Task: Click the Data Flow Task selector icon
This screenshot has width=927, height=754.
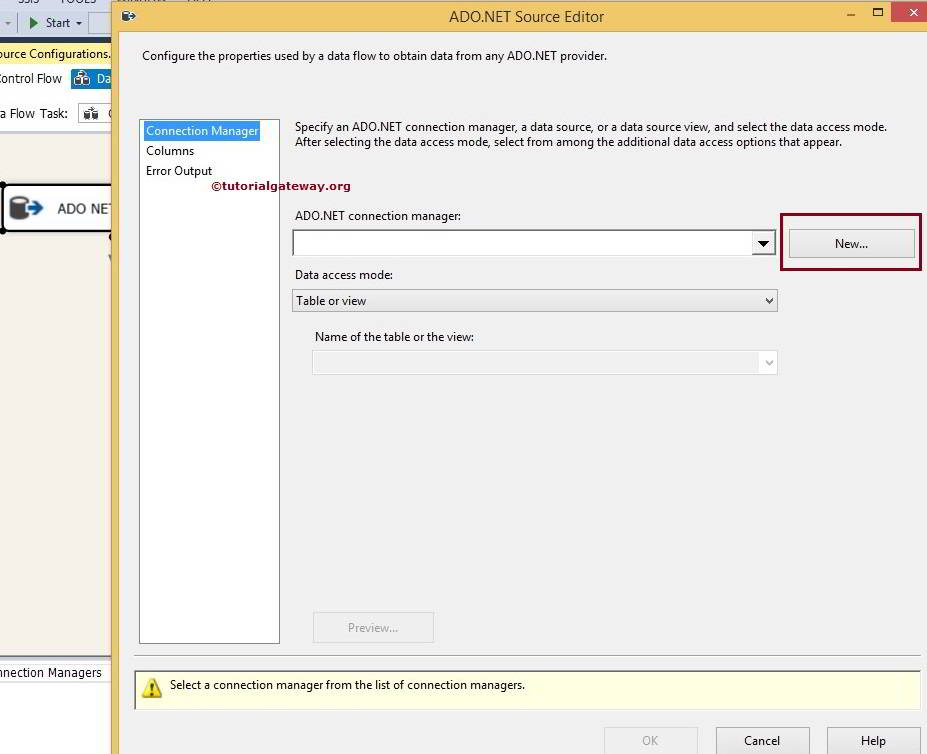Action: coord(90,114)
